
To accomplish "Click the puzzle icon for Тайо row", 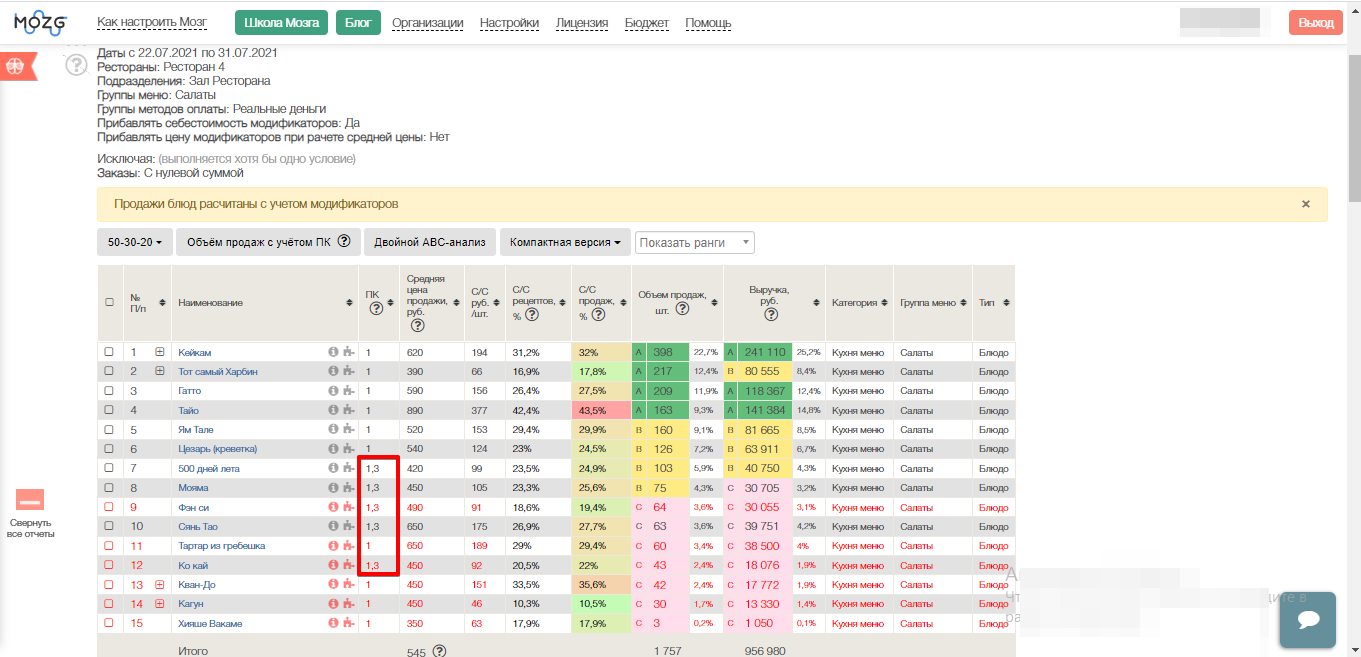I will 347,410.
